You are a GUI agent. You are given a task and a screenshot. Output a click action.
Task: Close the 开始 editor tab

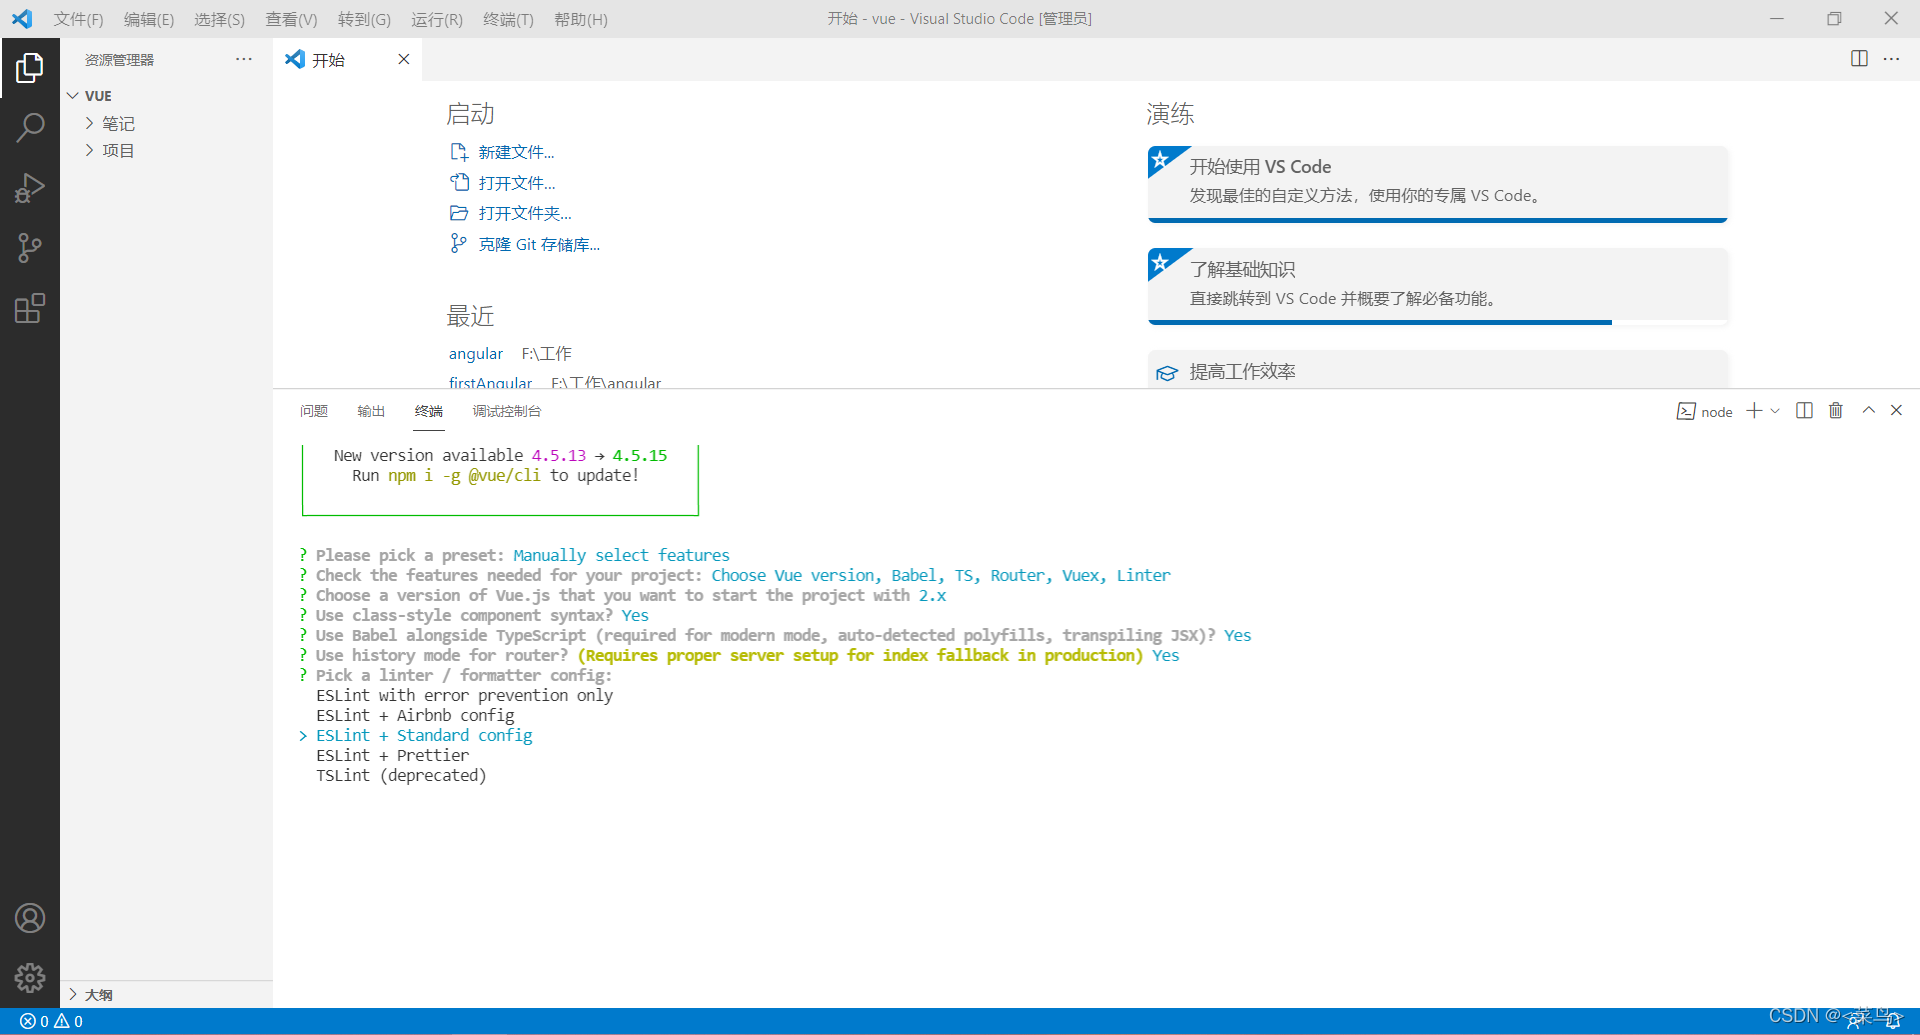tap(404, 59)
